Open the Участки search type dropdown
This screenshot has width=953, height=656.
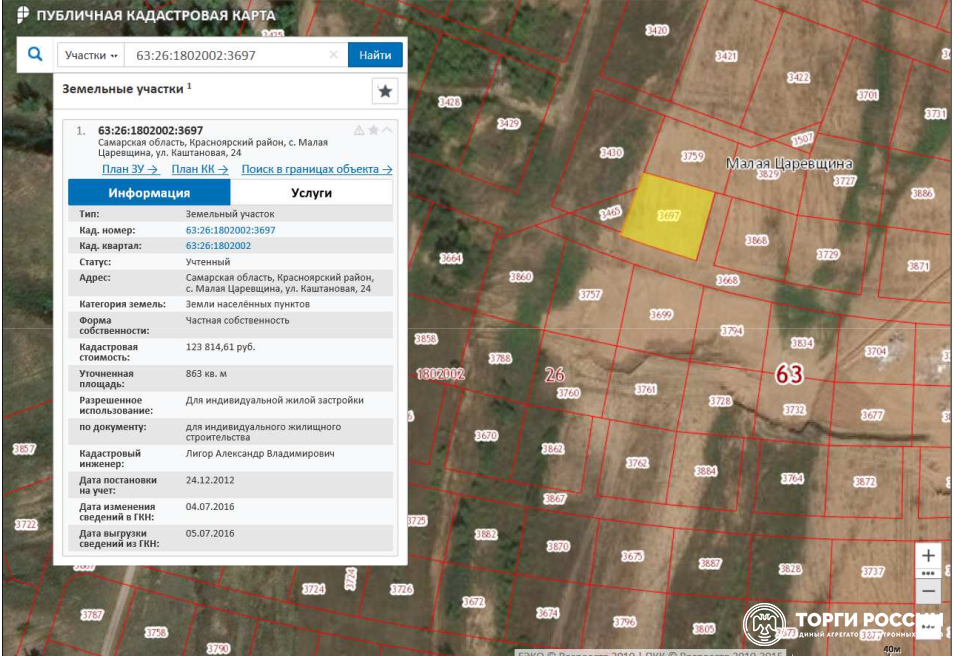91,55
